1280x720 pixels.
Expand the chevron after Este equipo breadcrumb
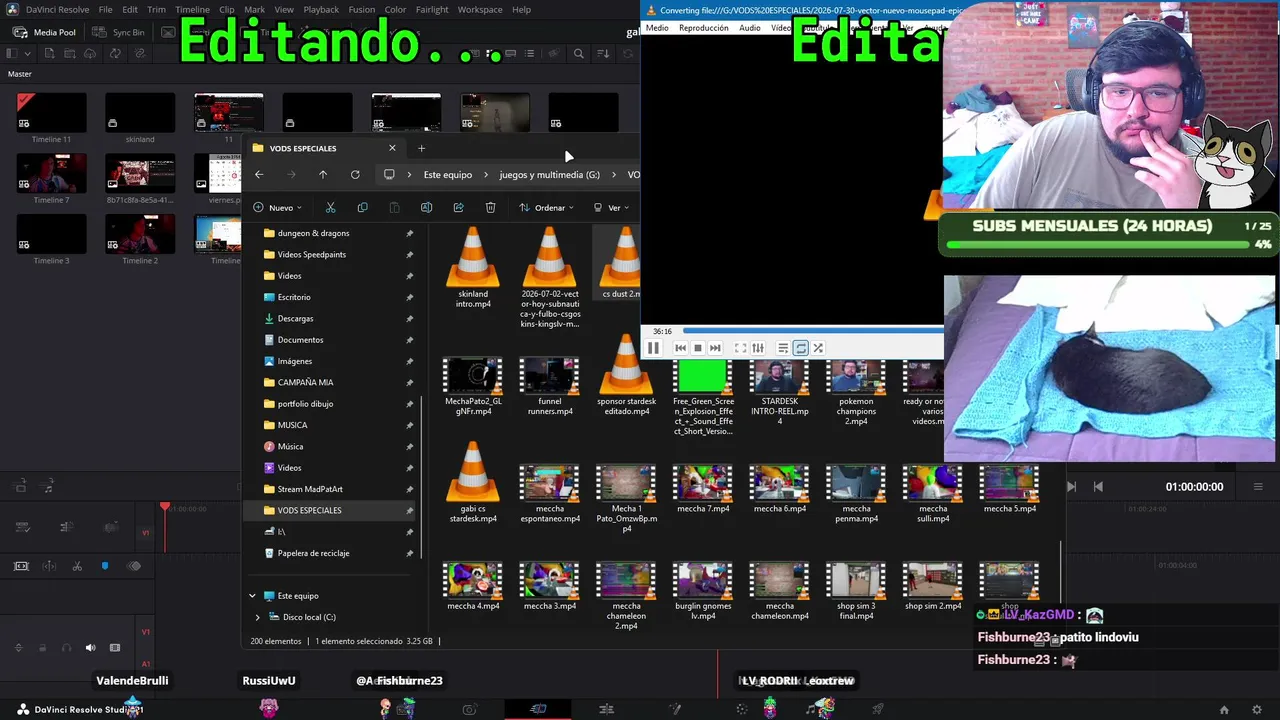coord(486,175)
